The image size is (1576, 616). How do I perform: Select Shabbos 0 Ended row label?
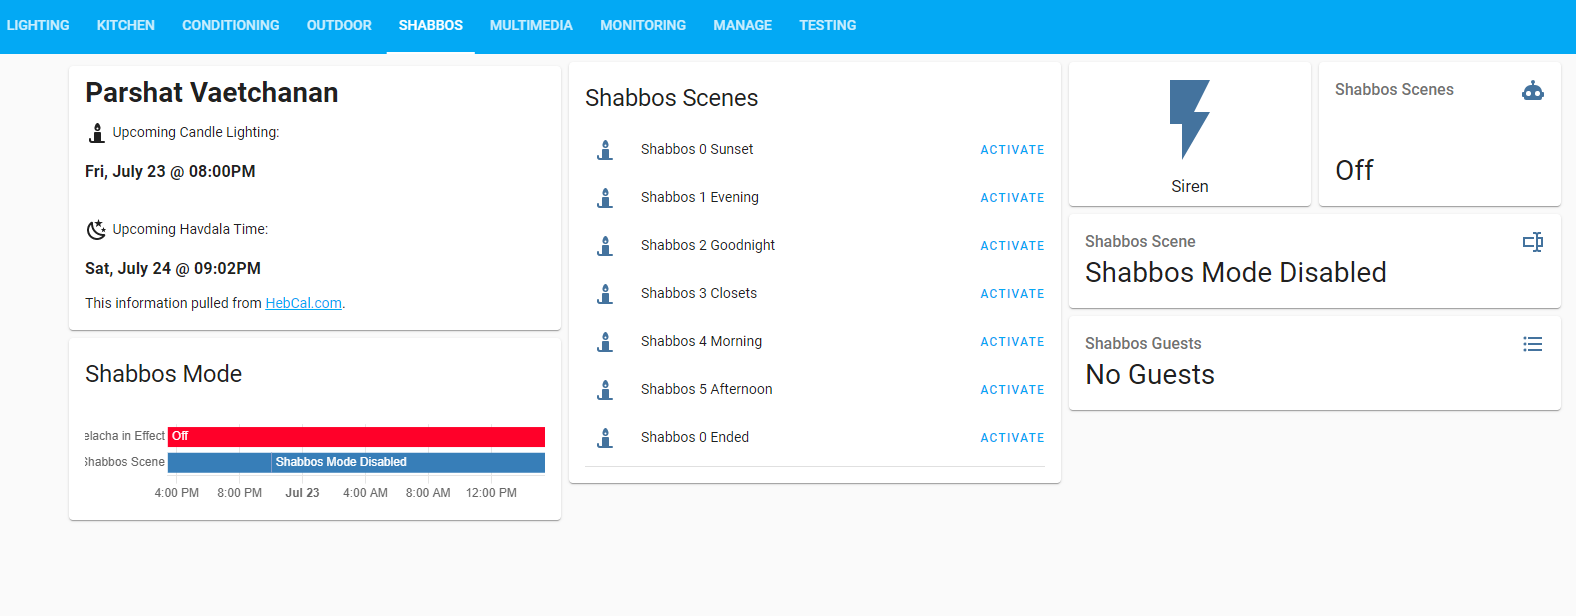point(695,437)
